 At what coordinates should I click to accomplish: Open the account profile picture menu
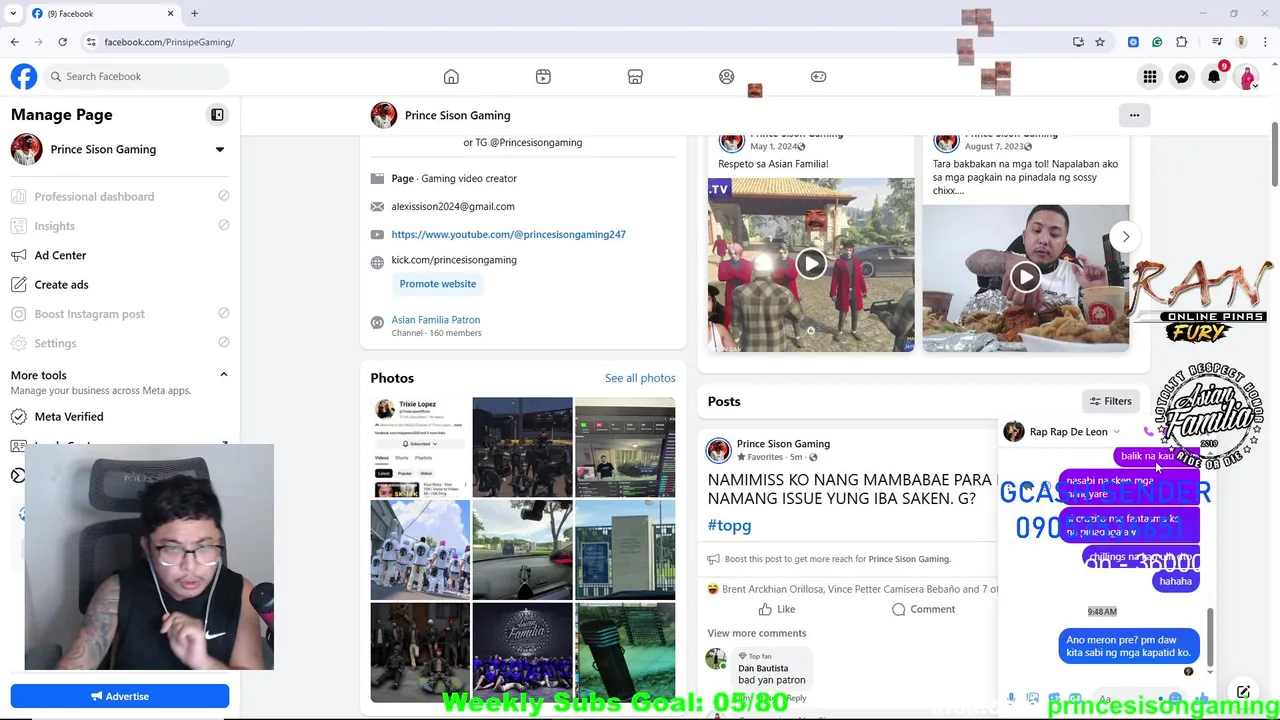[x=1246, y=77]
